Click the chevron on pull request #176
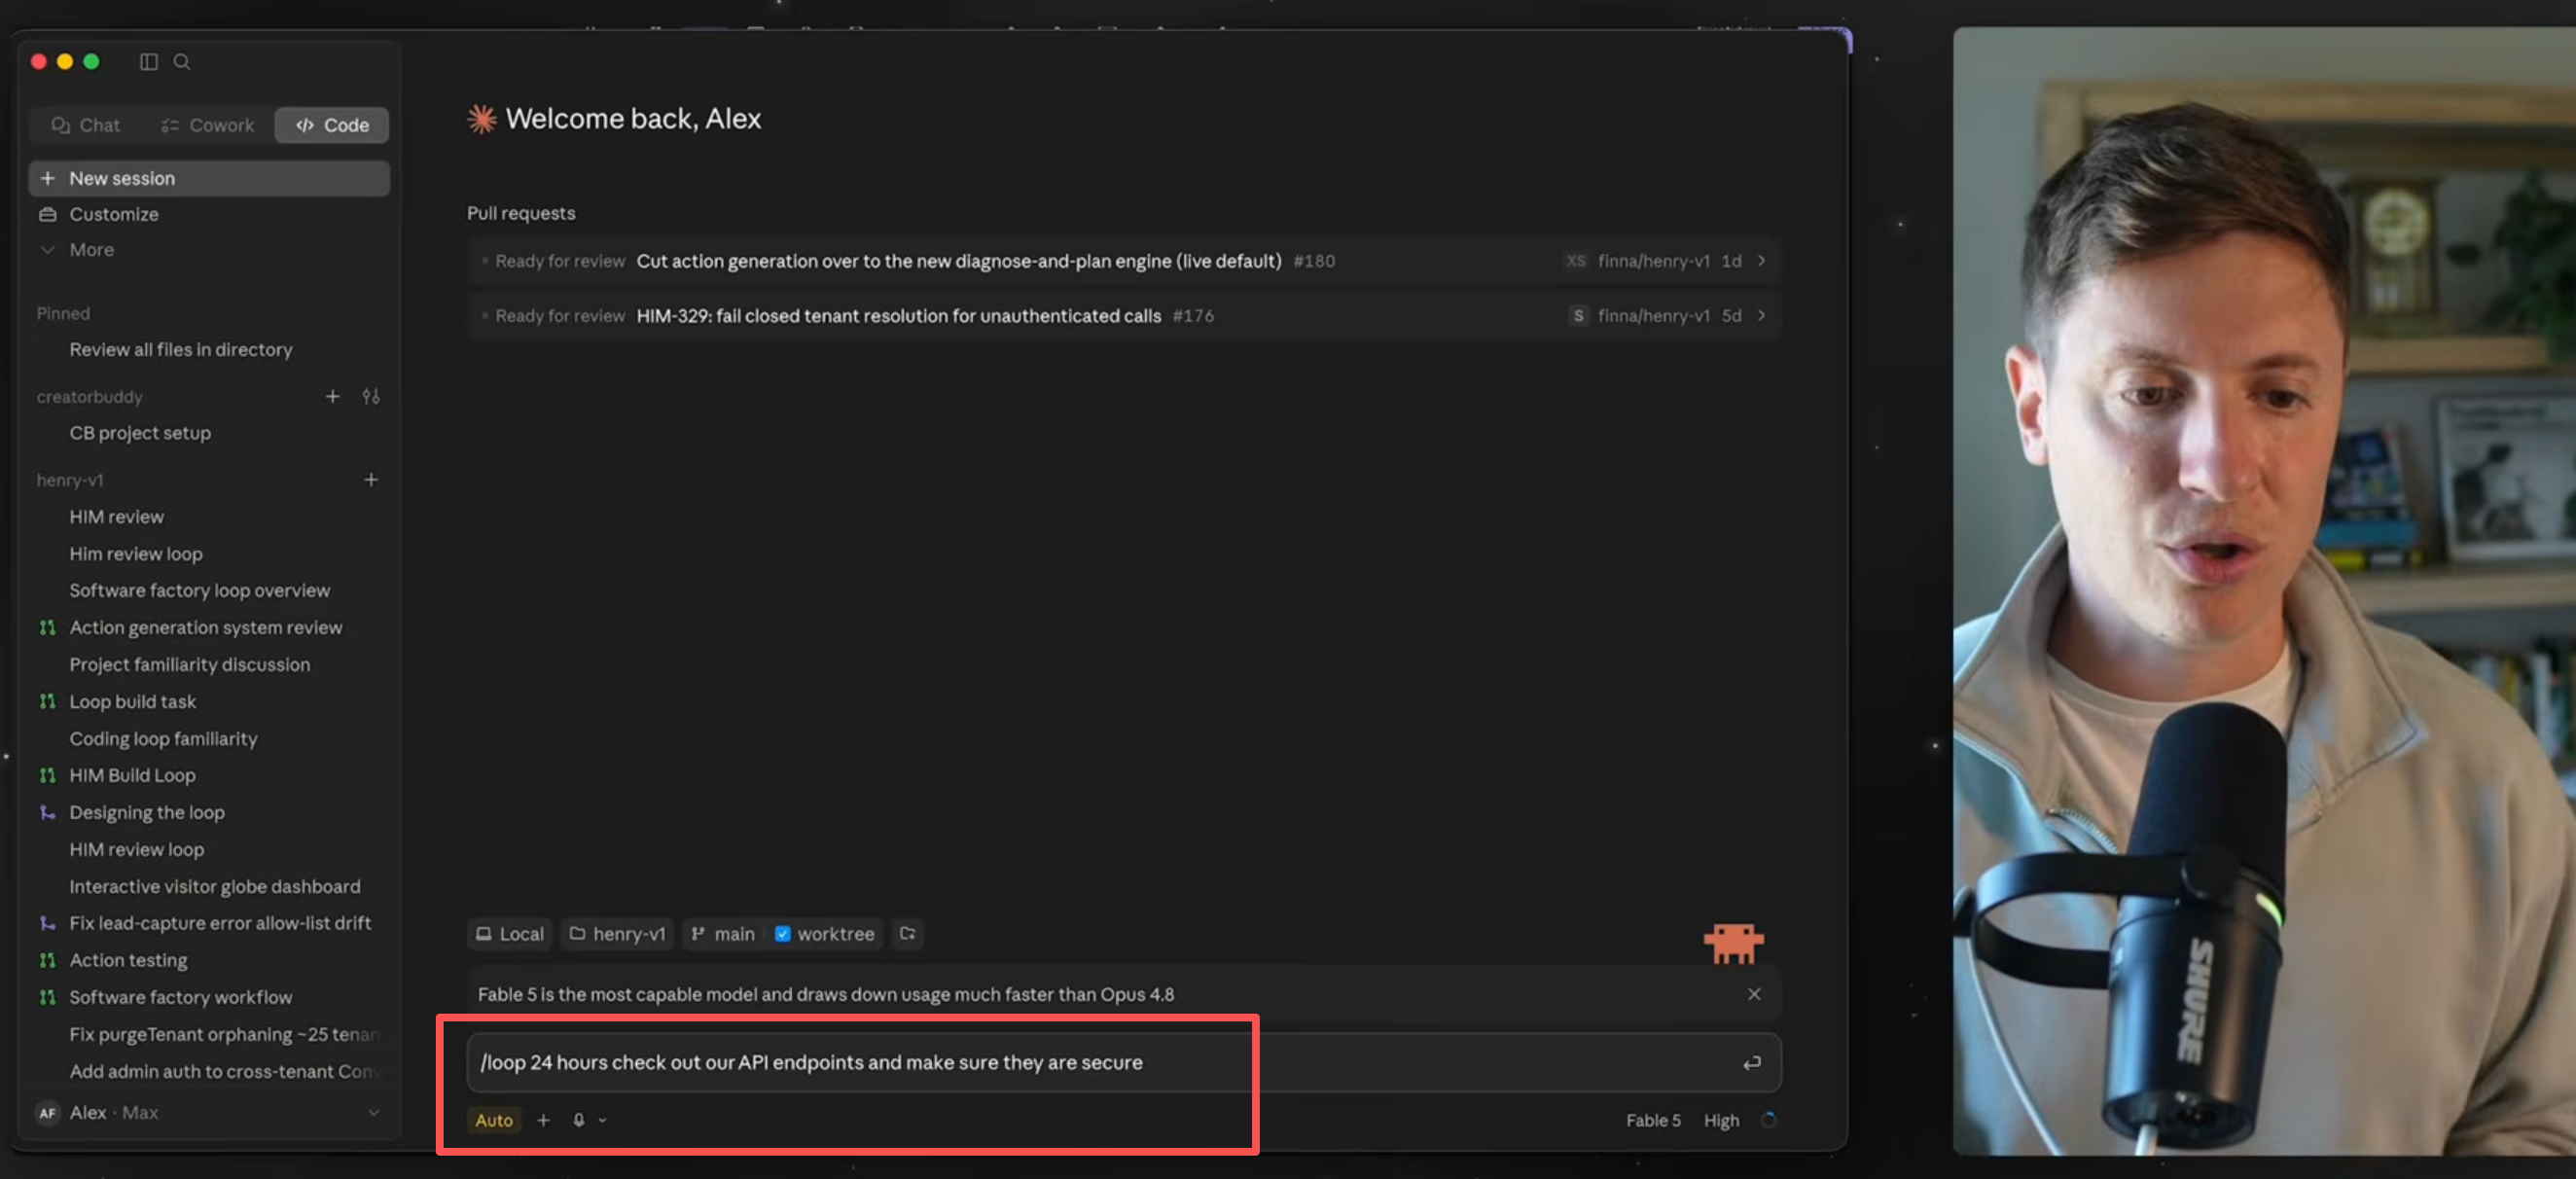 click(x=1761, y=316)
